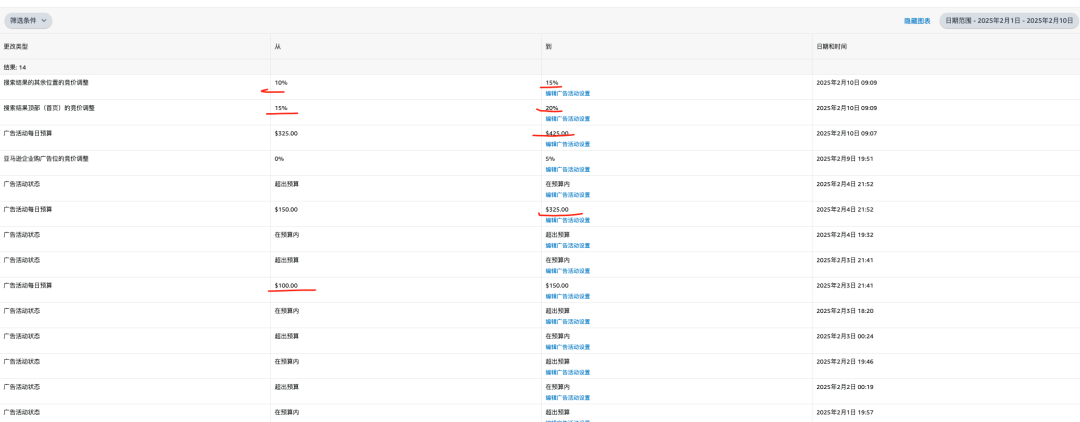Click the 15% value in the 从 column
The image size is (1080, 422).
[x=281, y=108]
